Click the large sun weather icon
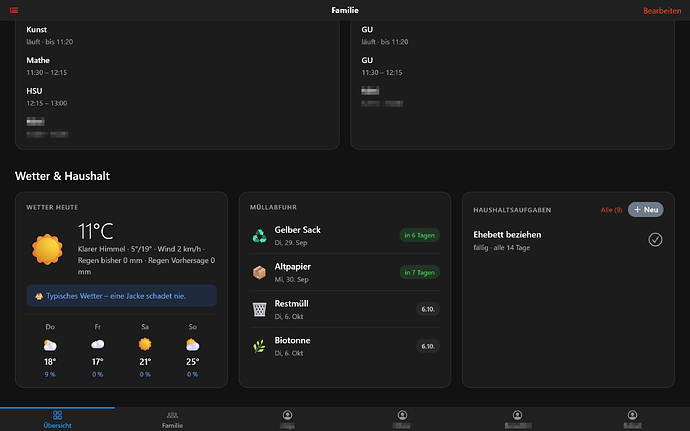Viewport: 690px width, 431px height. [47, 249]
